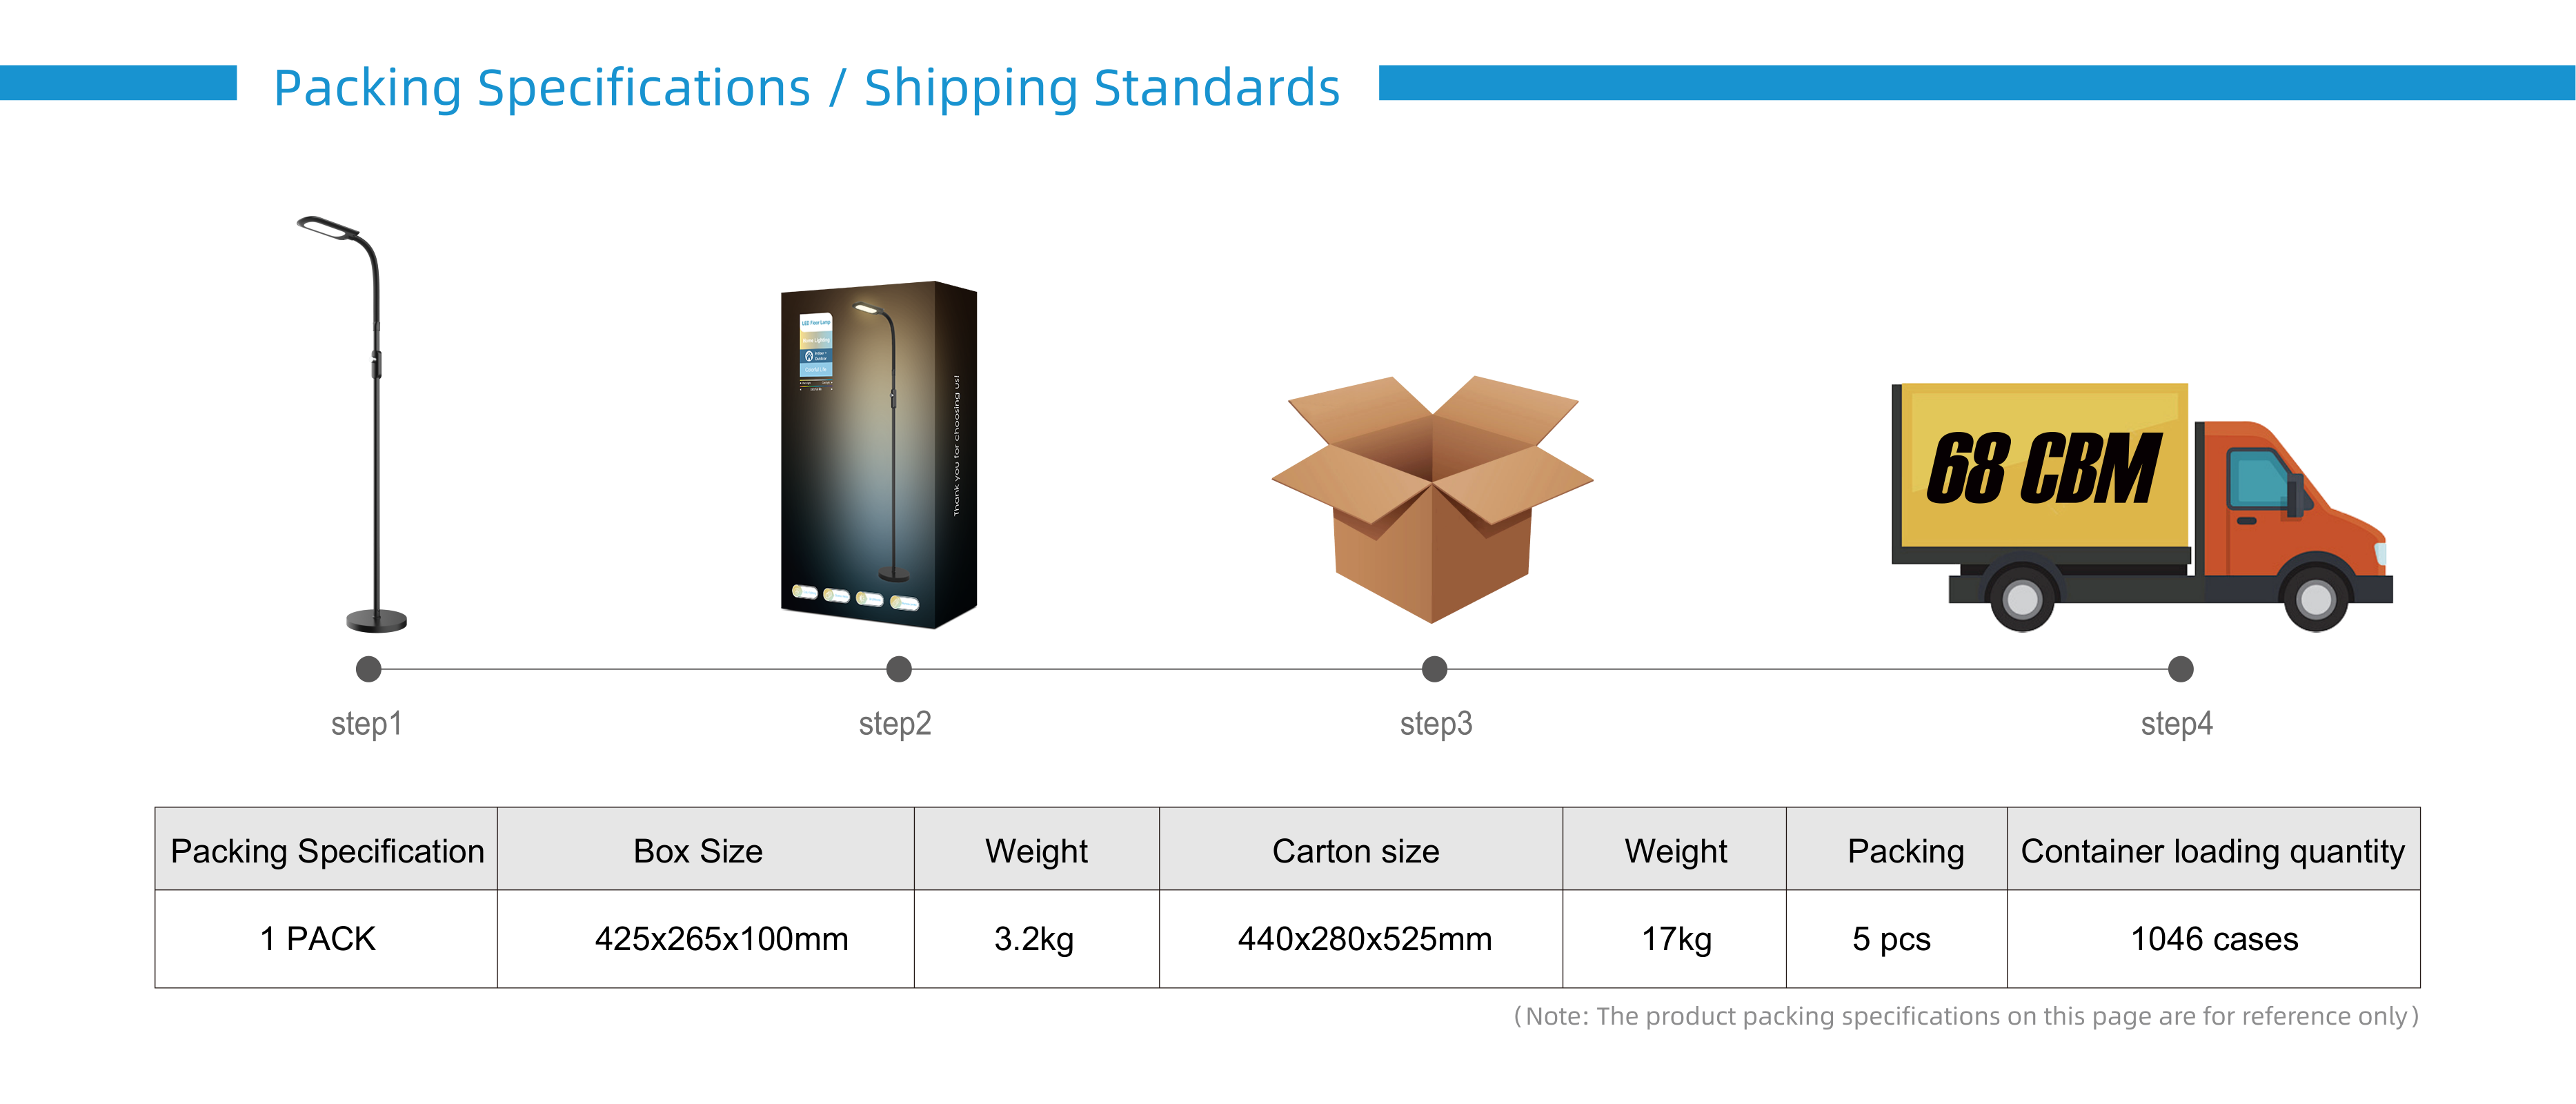Click the Packing Specification header cell
Screen dimensions: 2576x1104
coord(327,851)
